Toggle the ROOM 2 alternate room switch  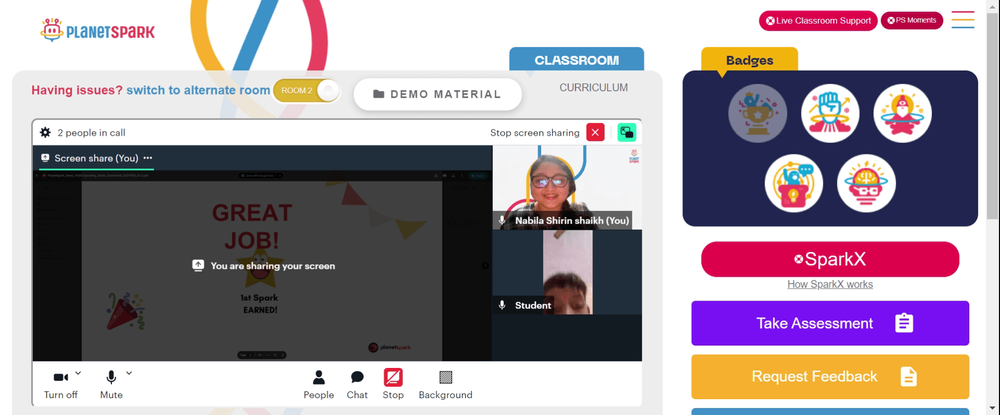(306, 91)
